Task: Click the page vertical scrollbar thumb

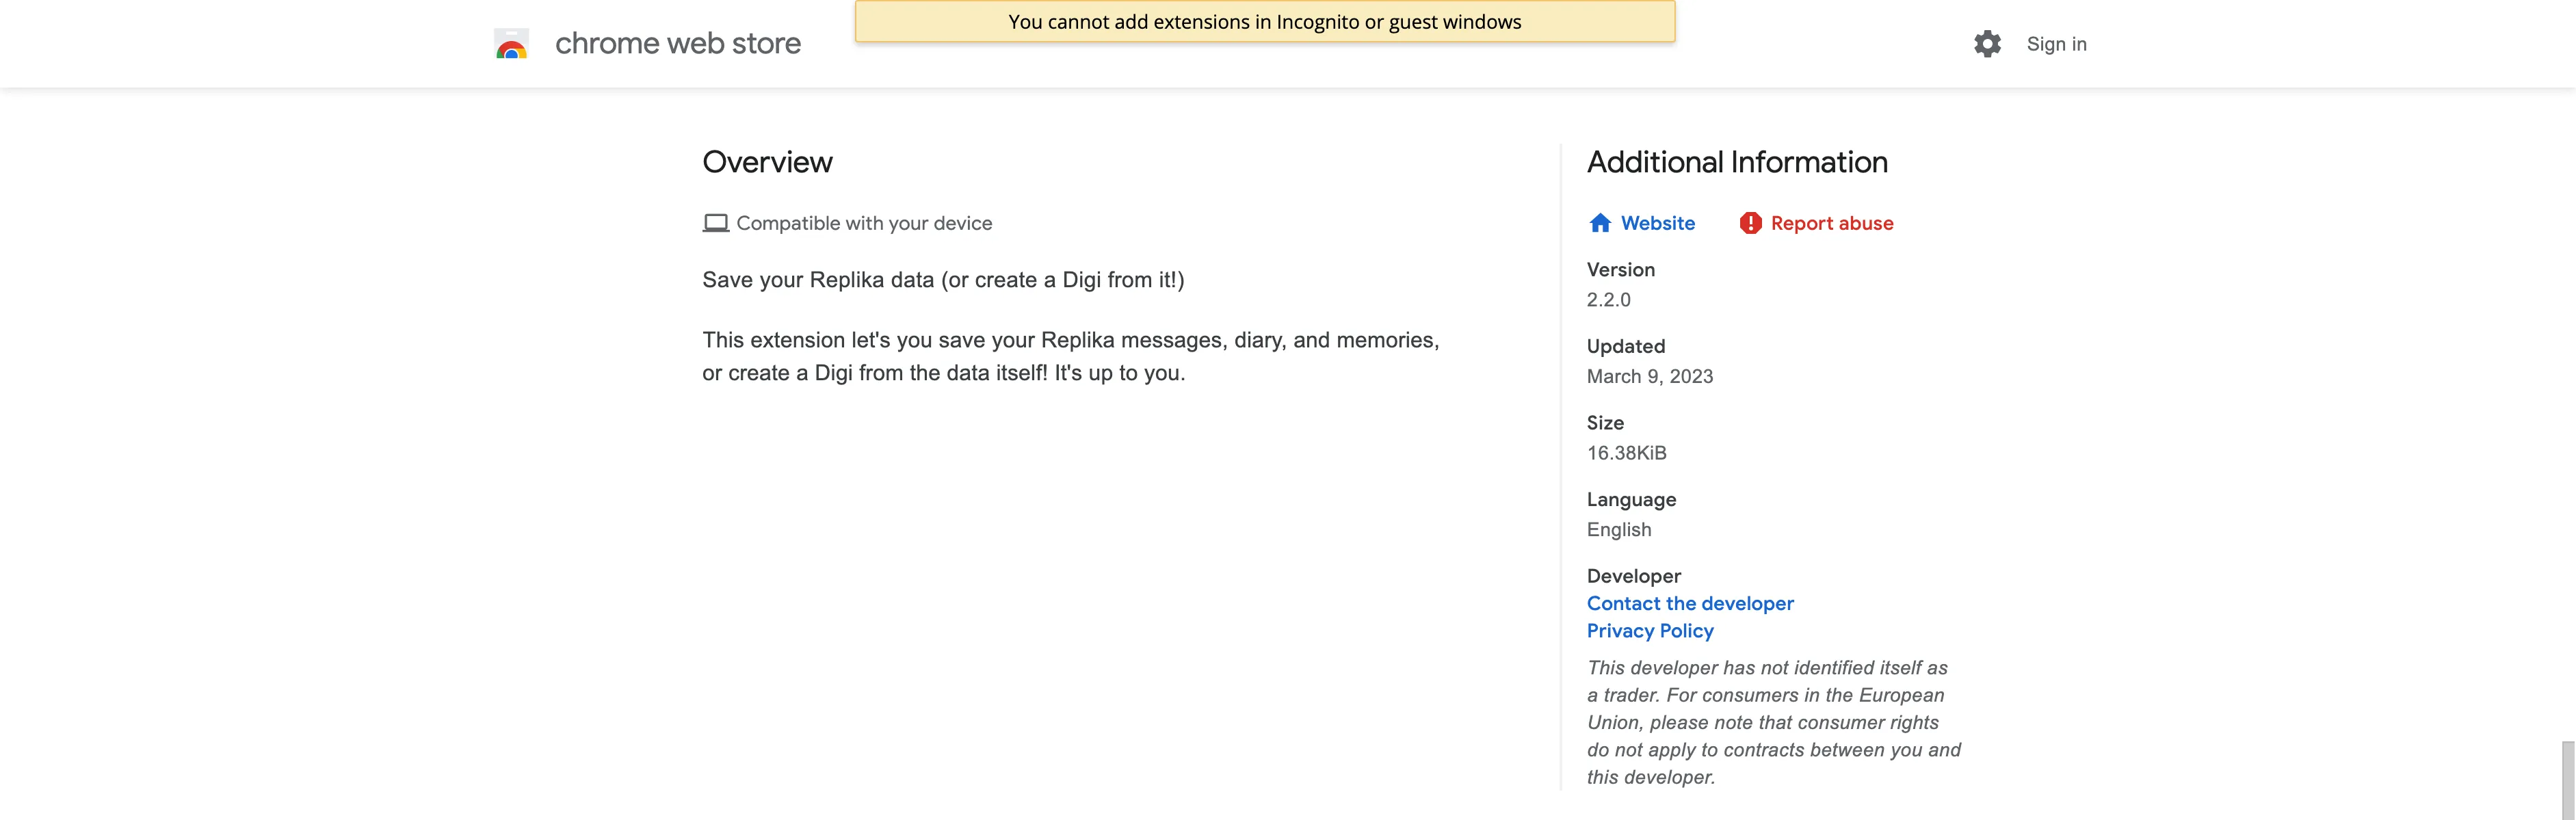Action: click(2567, 780)
